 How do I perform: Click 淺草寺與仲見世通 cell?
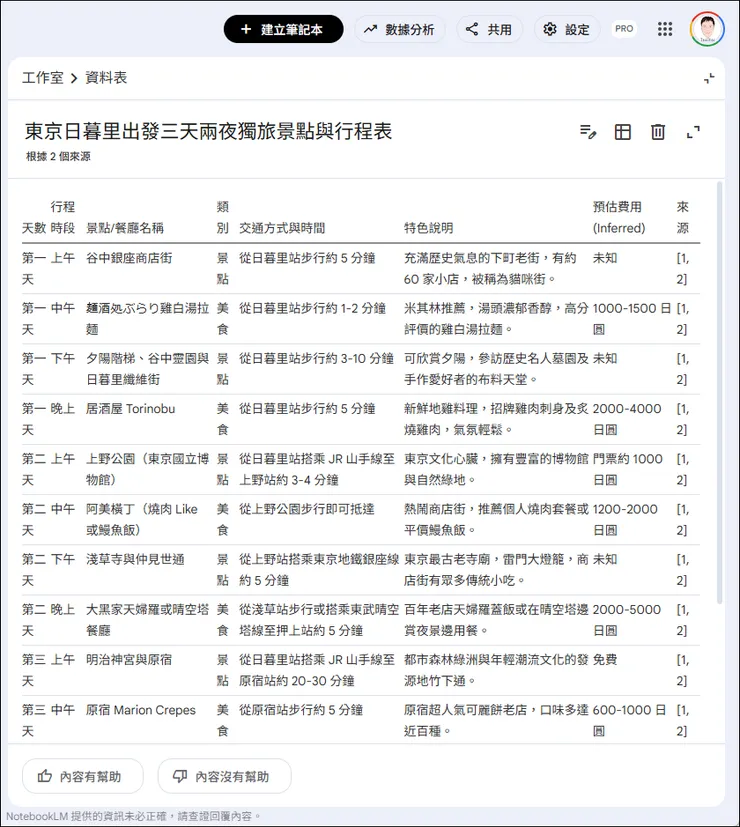click(135, 559)
